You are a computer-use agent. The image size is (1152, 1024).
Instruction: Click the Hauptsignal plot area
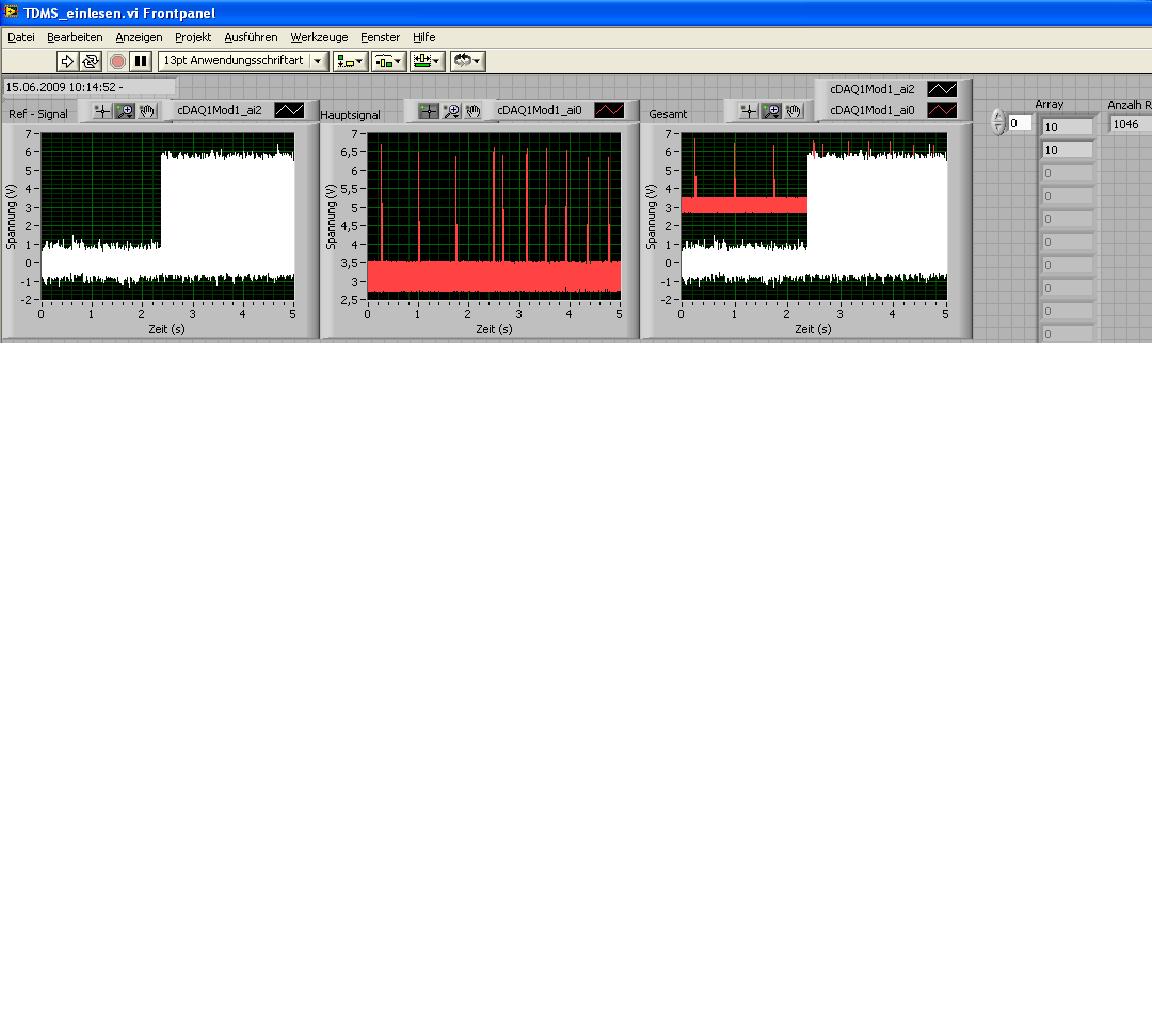[x=494, y=216]
